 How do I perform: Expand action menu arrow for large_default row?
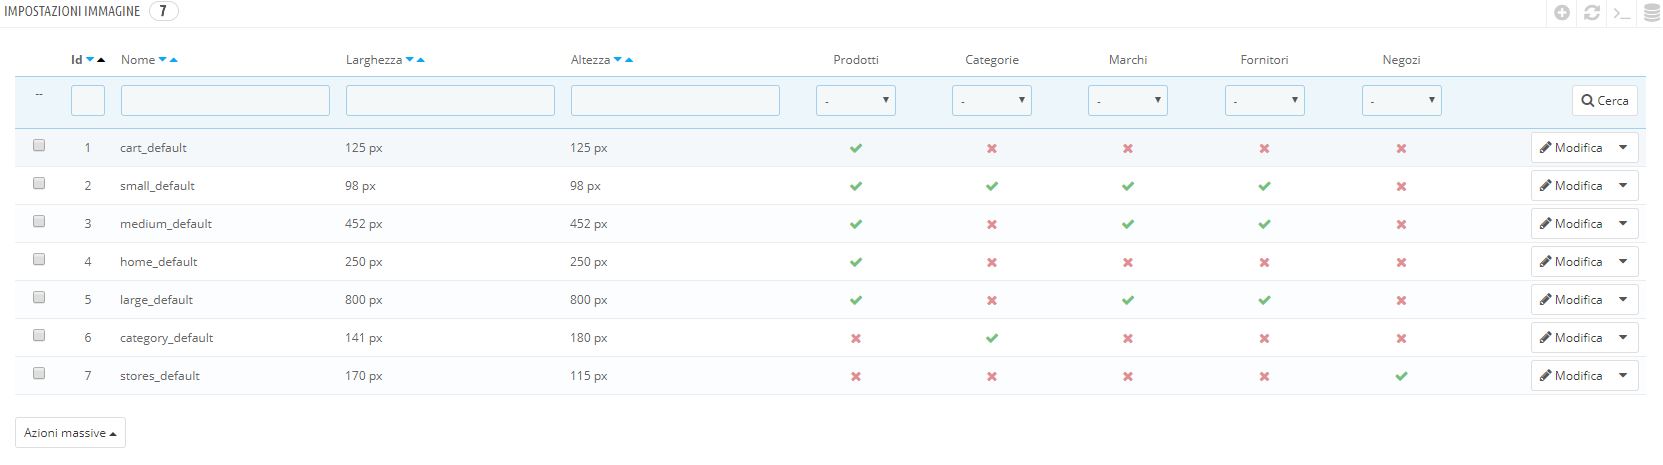pos(1623,300)
